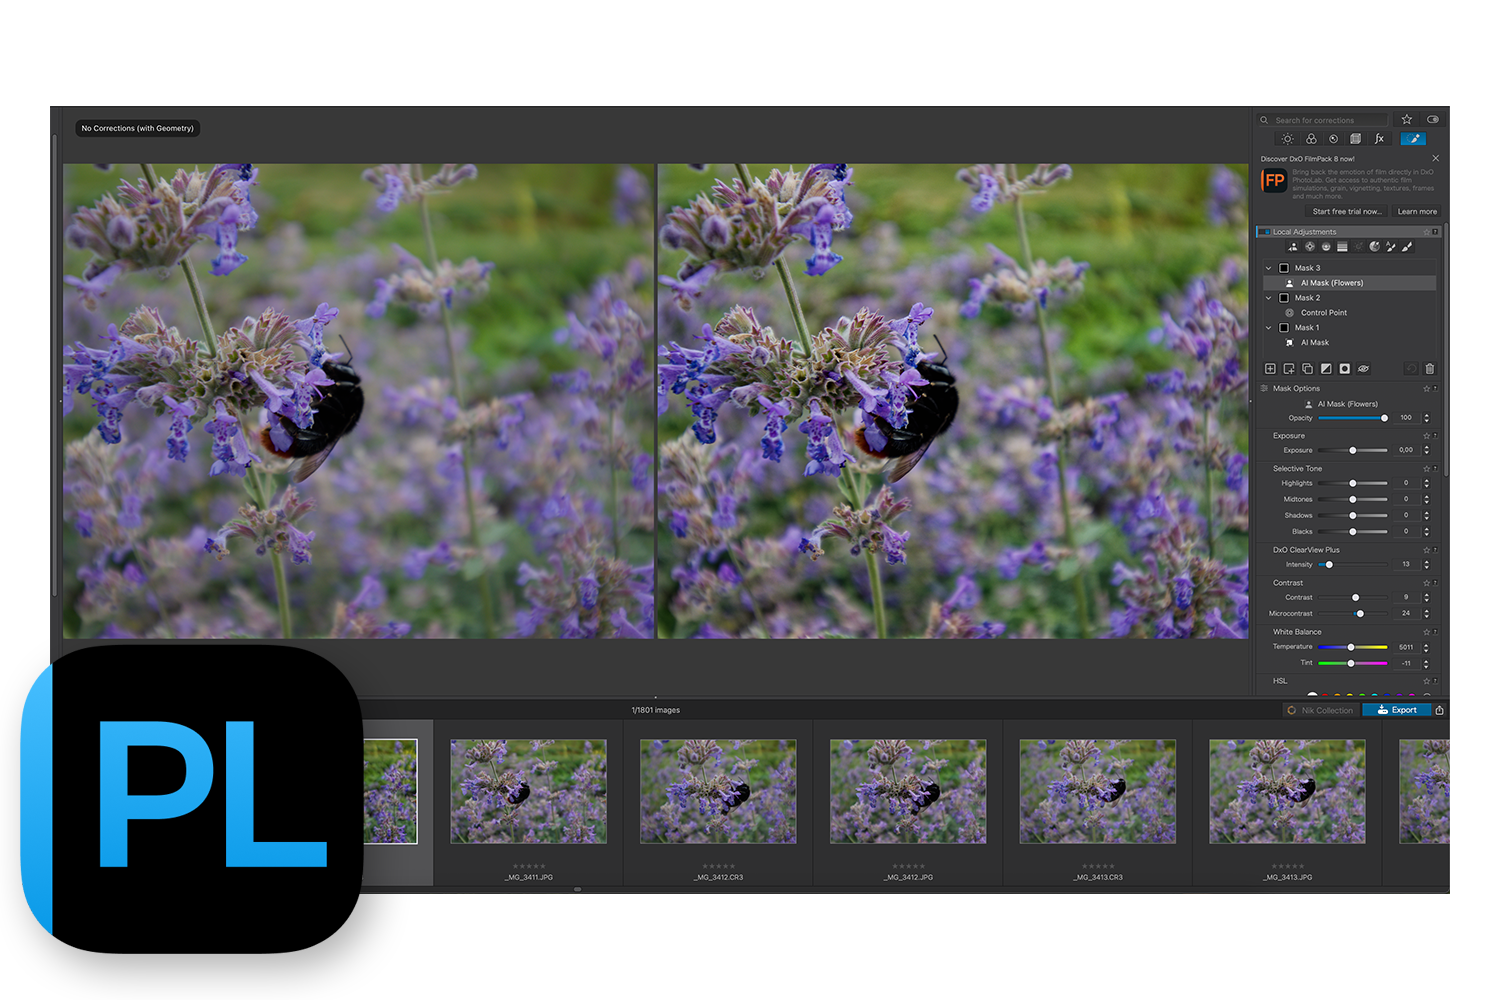Step the Exposure value with arrows
Image resolution: width=1500 pixels, height=1000 pixels.
click(1427, 450)
